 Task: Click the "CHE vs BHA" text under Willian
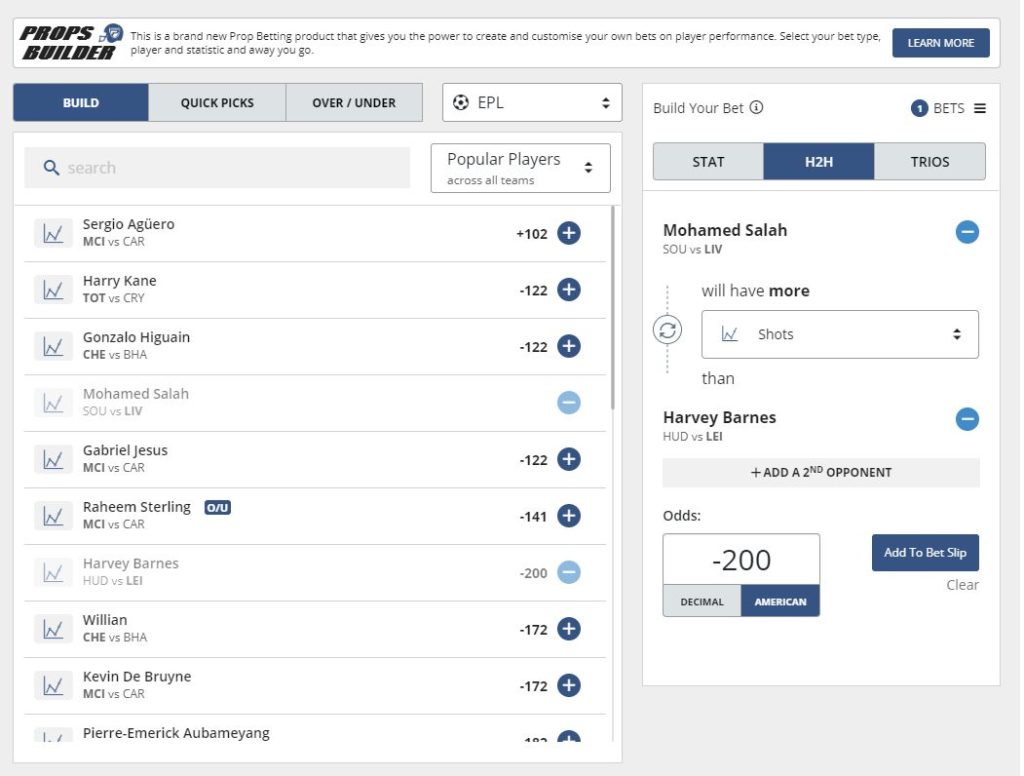[x=115, y=637]
